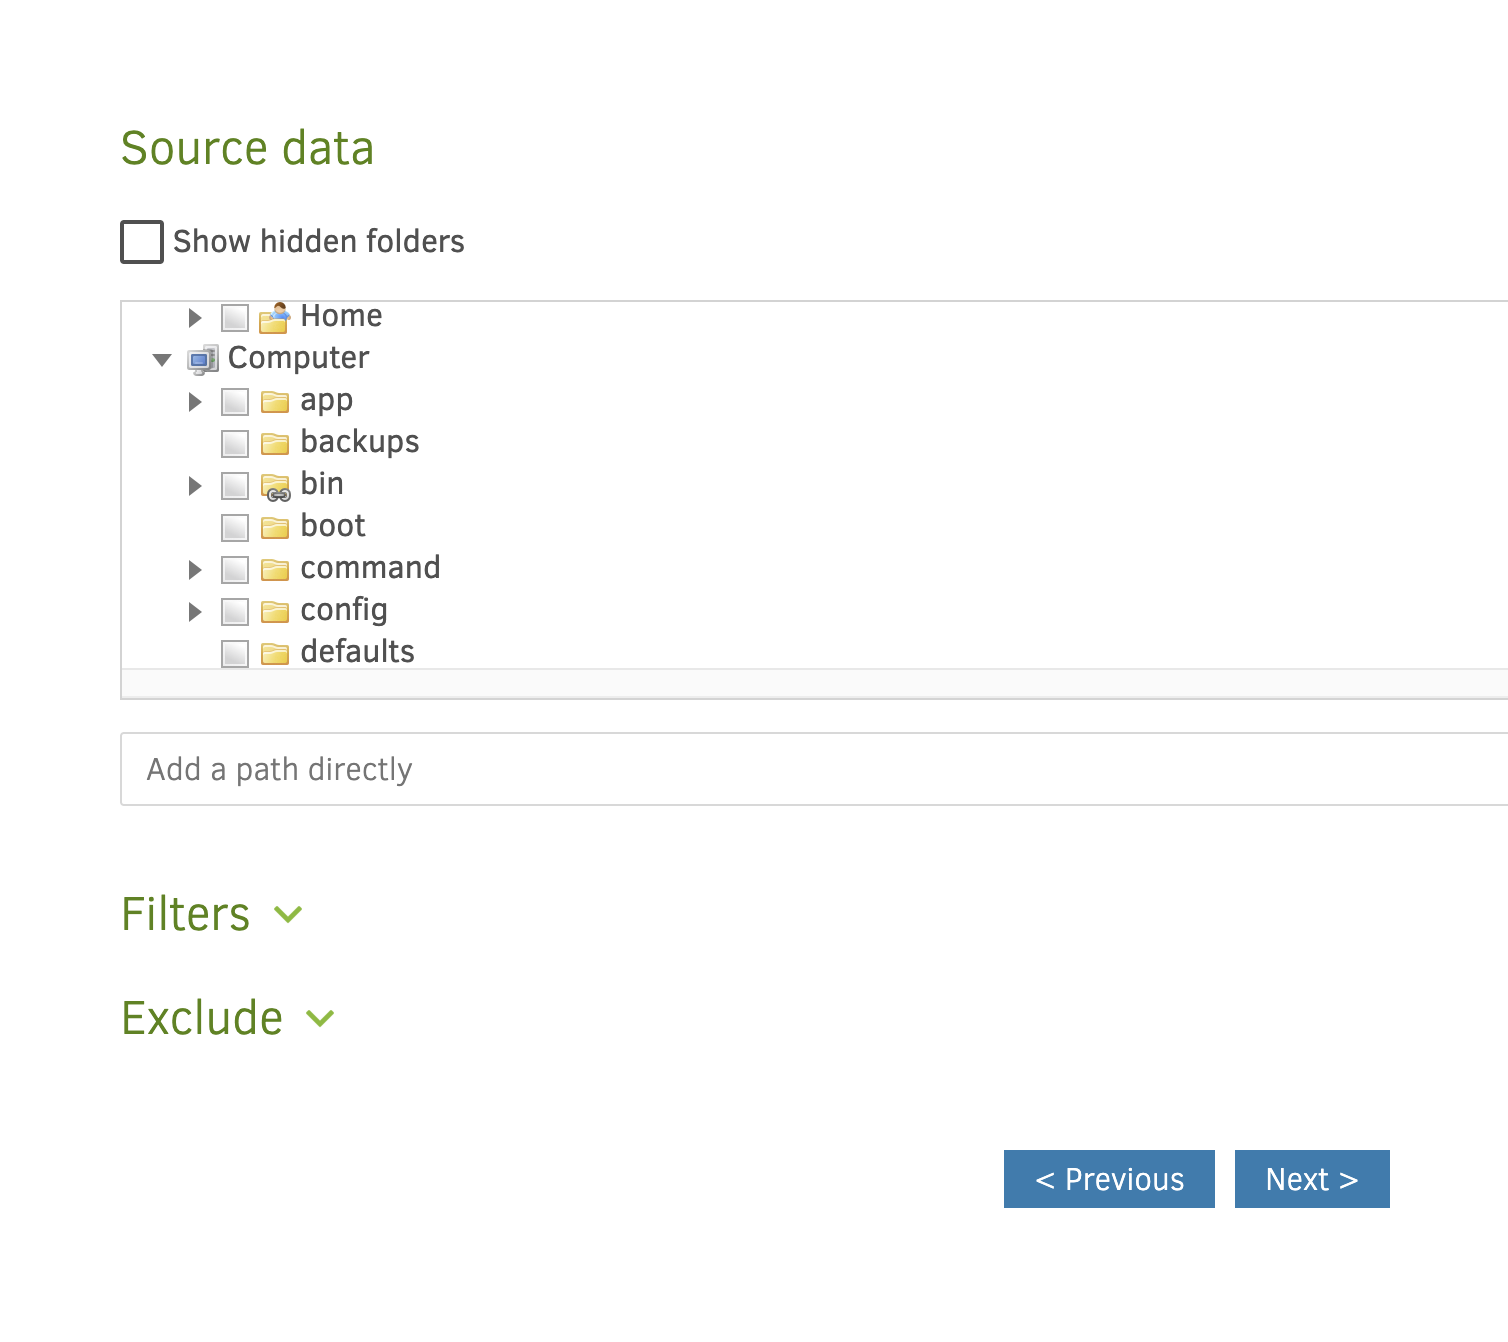Expand the config folder arrow
This screenshot has width=1508, height=1342.
point(195,612)
